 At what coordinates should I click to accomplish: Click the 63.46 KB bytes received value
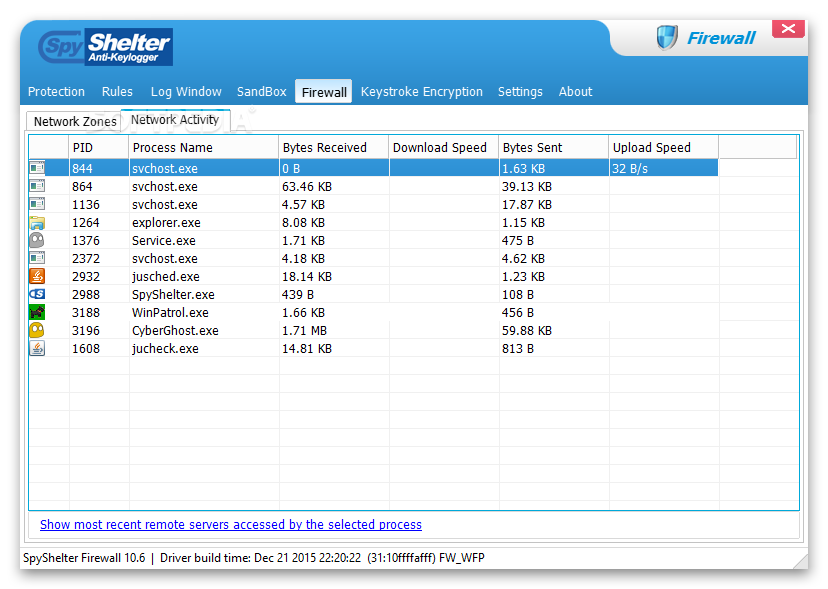coord(307,186)
